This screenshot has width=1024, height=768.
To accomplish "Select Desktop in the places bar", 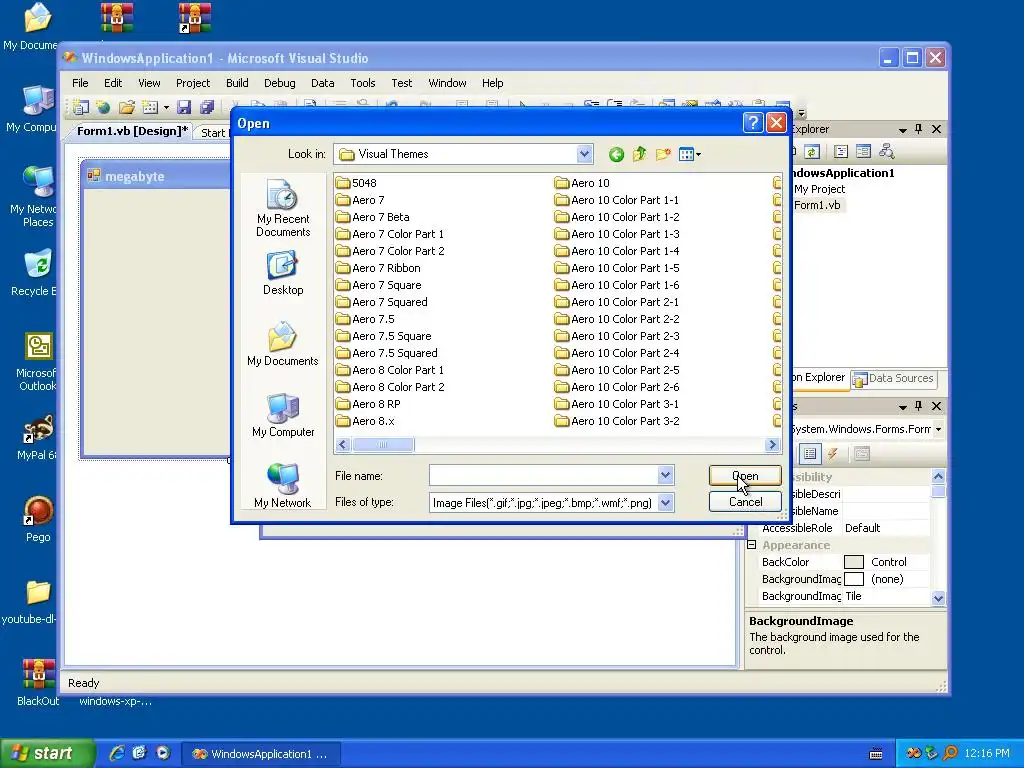I will coord(283,274).
